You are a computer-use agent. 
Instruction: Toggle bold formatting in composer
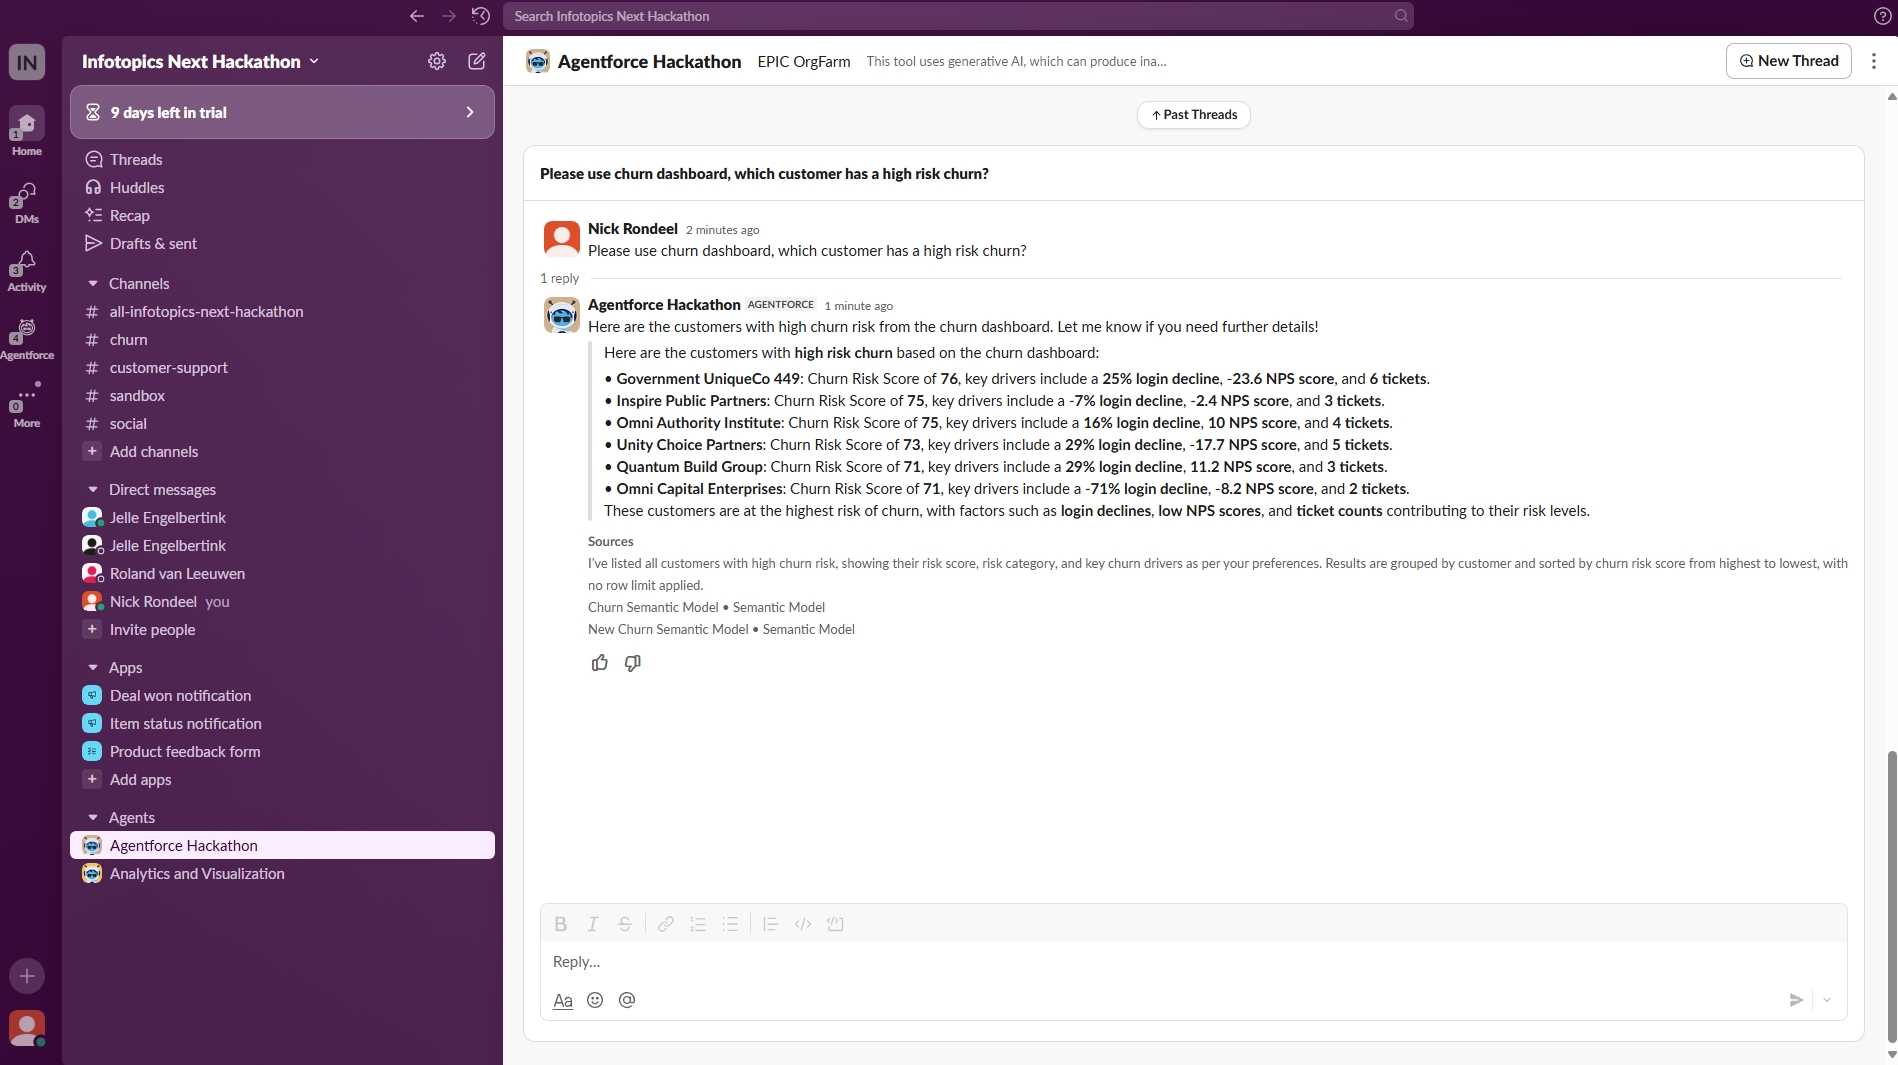[561, 924]
